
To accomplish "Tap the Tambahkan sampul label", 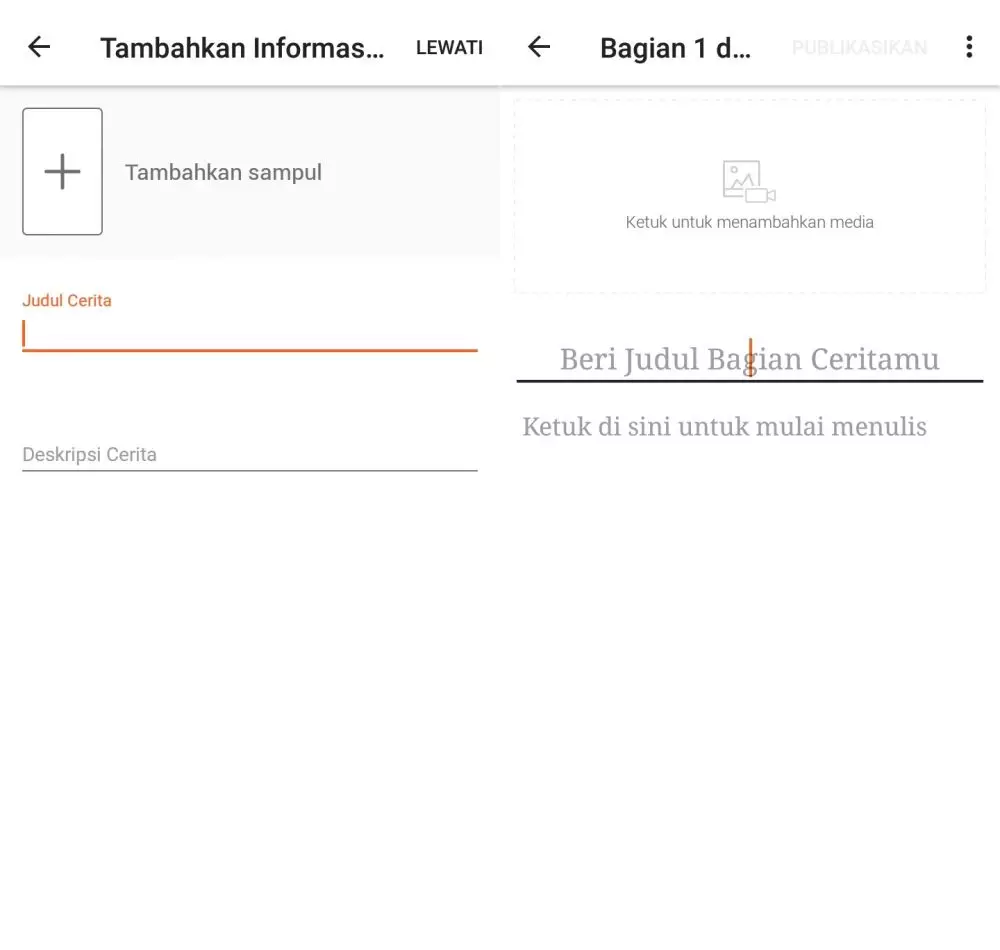I will [x=223, y=172].
